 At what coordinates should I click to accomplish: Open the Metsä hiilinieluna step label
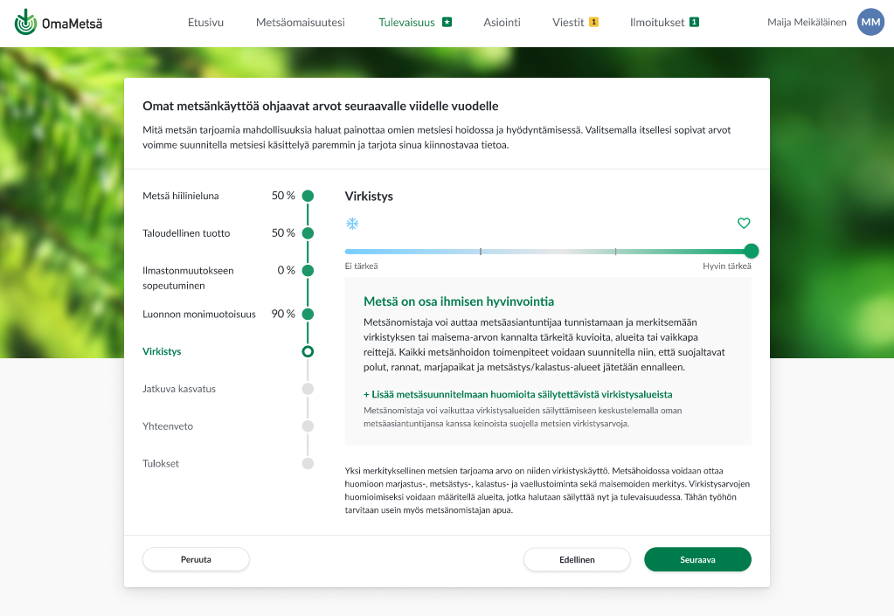(x=181, y=196)
